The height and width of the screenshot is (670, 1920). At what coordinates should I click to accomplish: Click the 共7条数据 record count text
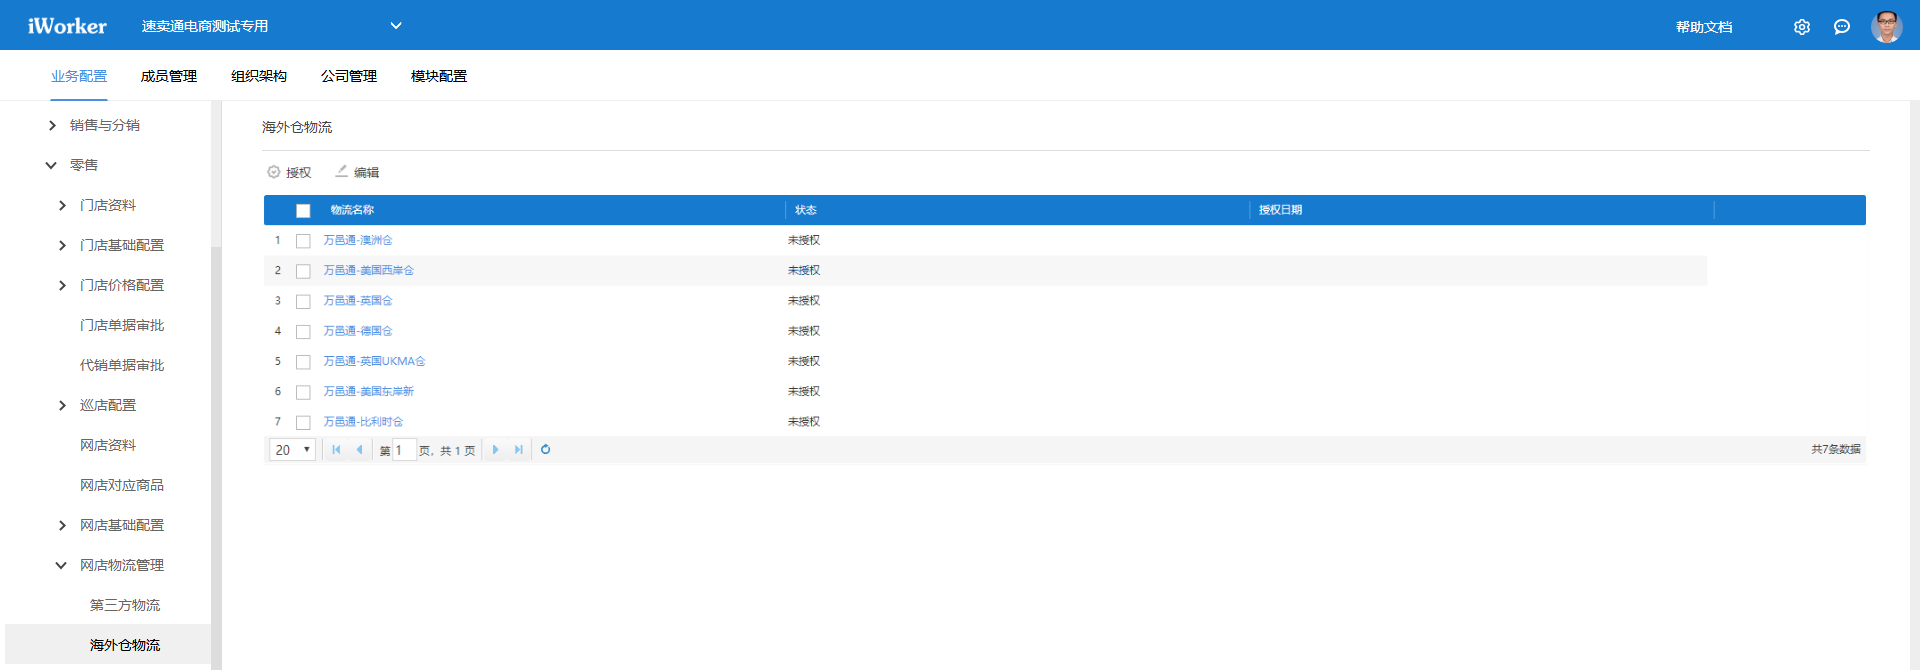point(1836,450)
